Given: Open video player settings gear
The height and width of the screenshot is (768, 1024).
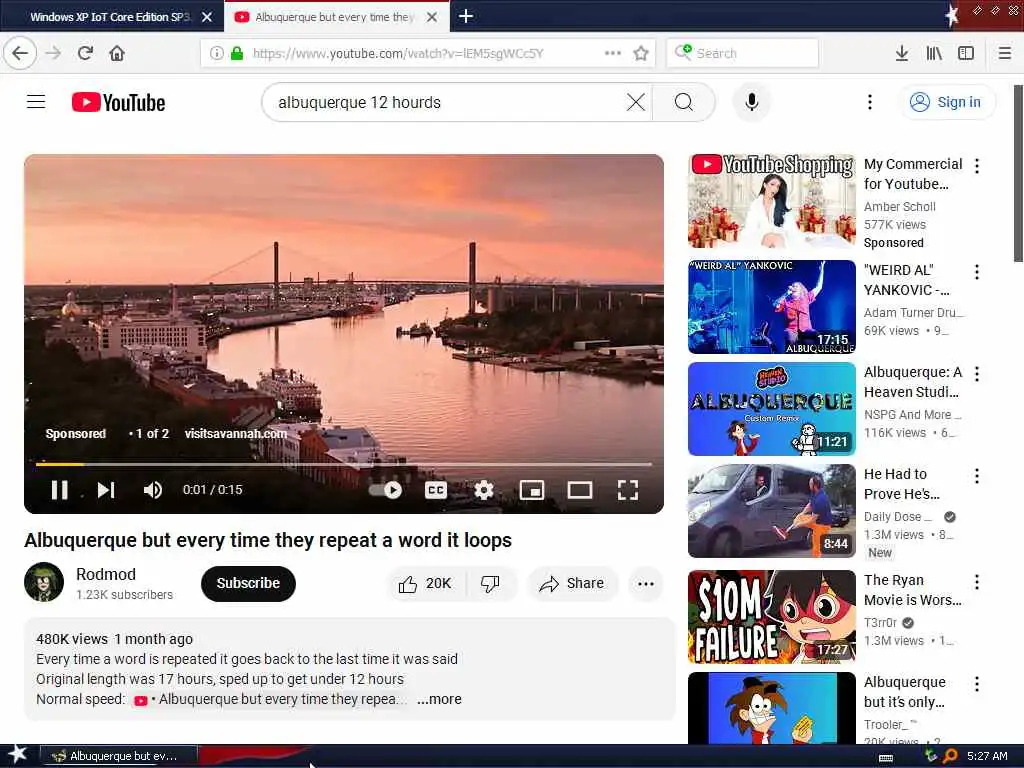Looking at the screenshot, I should 483,490.
